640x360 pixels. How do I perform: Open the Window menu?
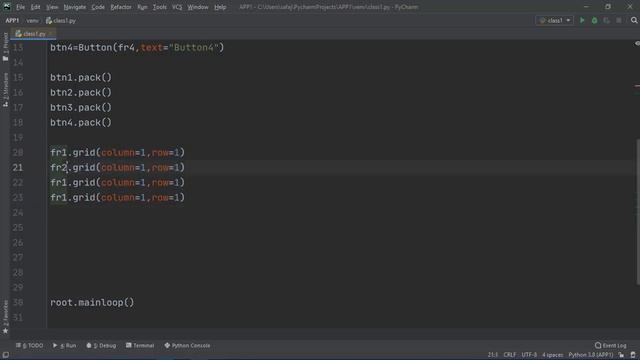coord(198,7)
